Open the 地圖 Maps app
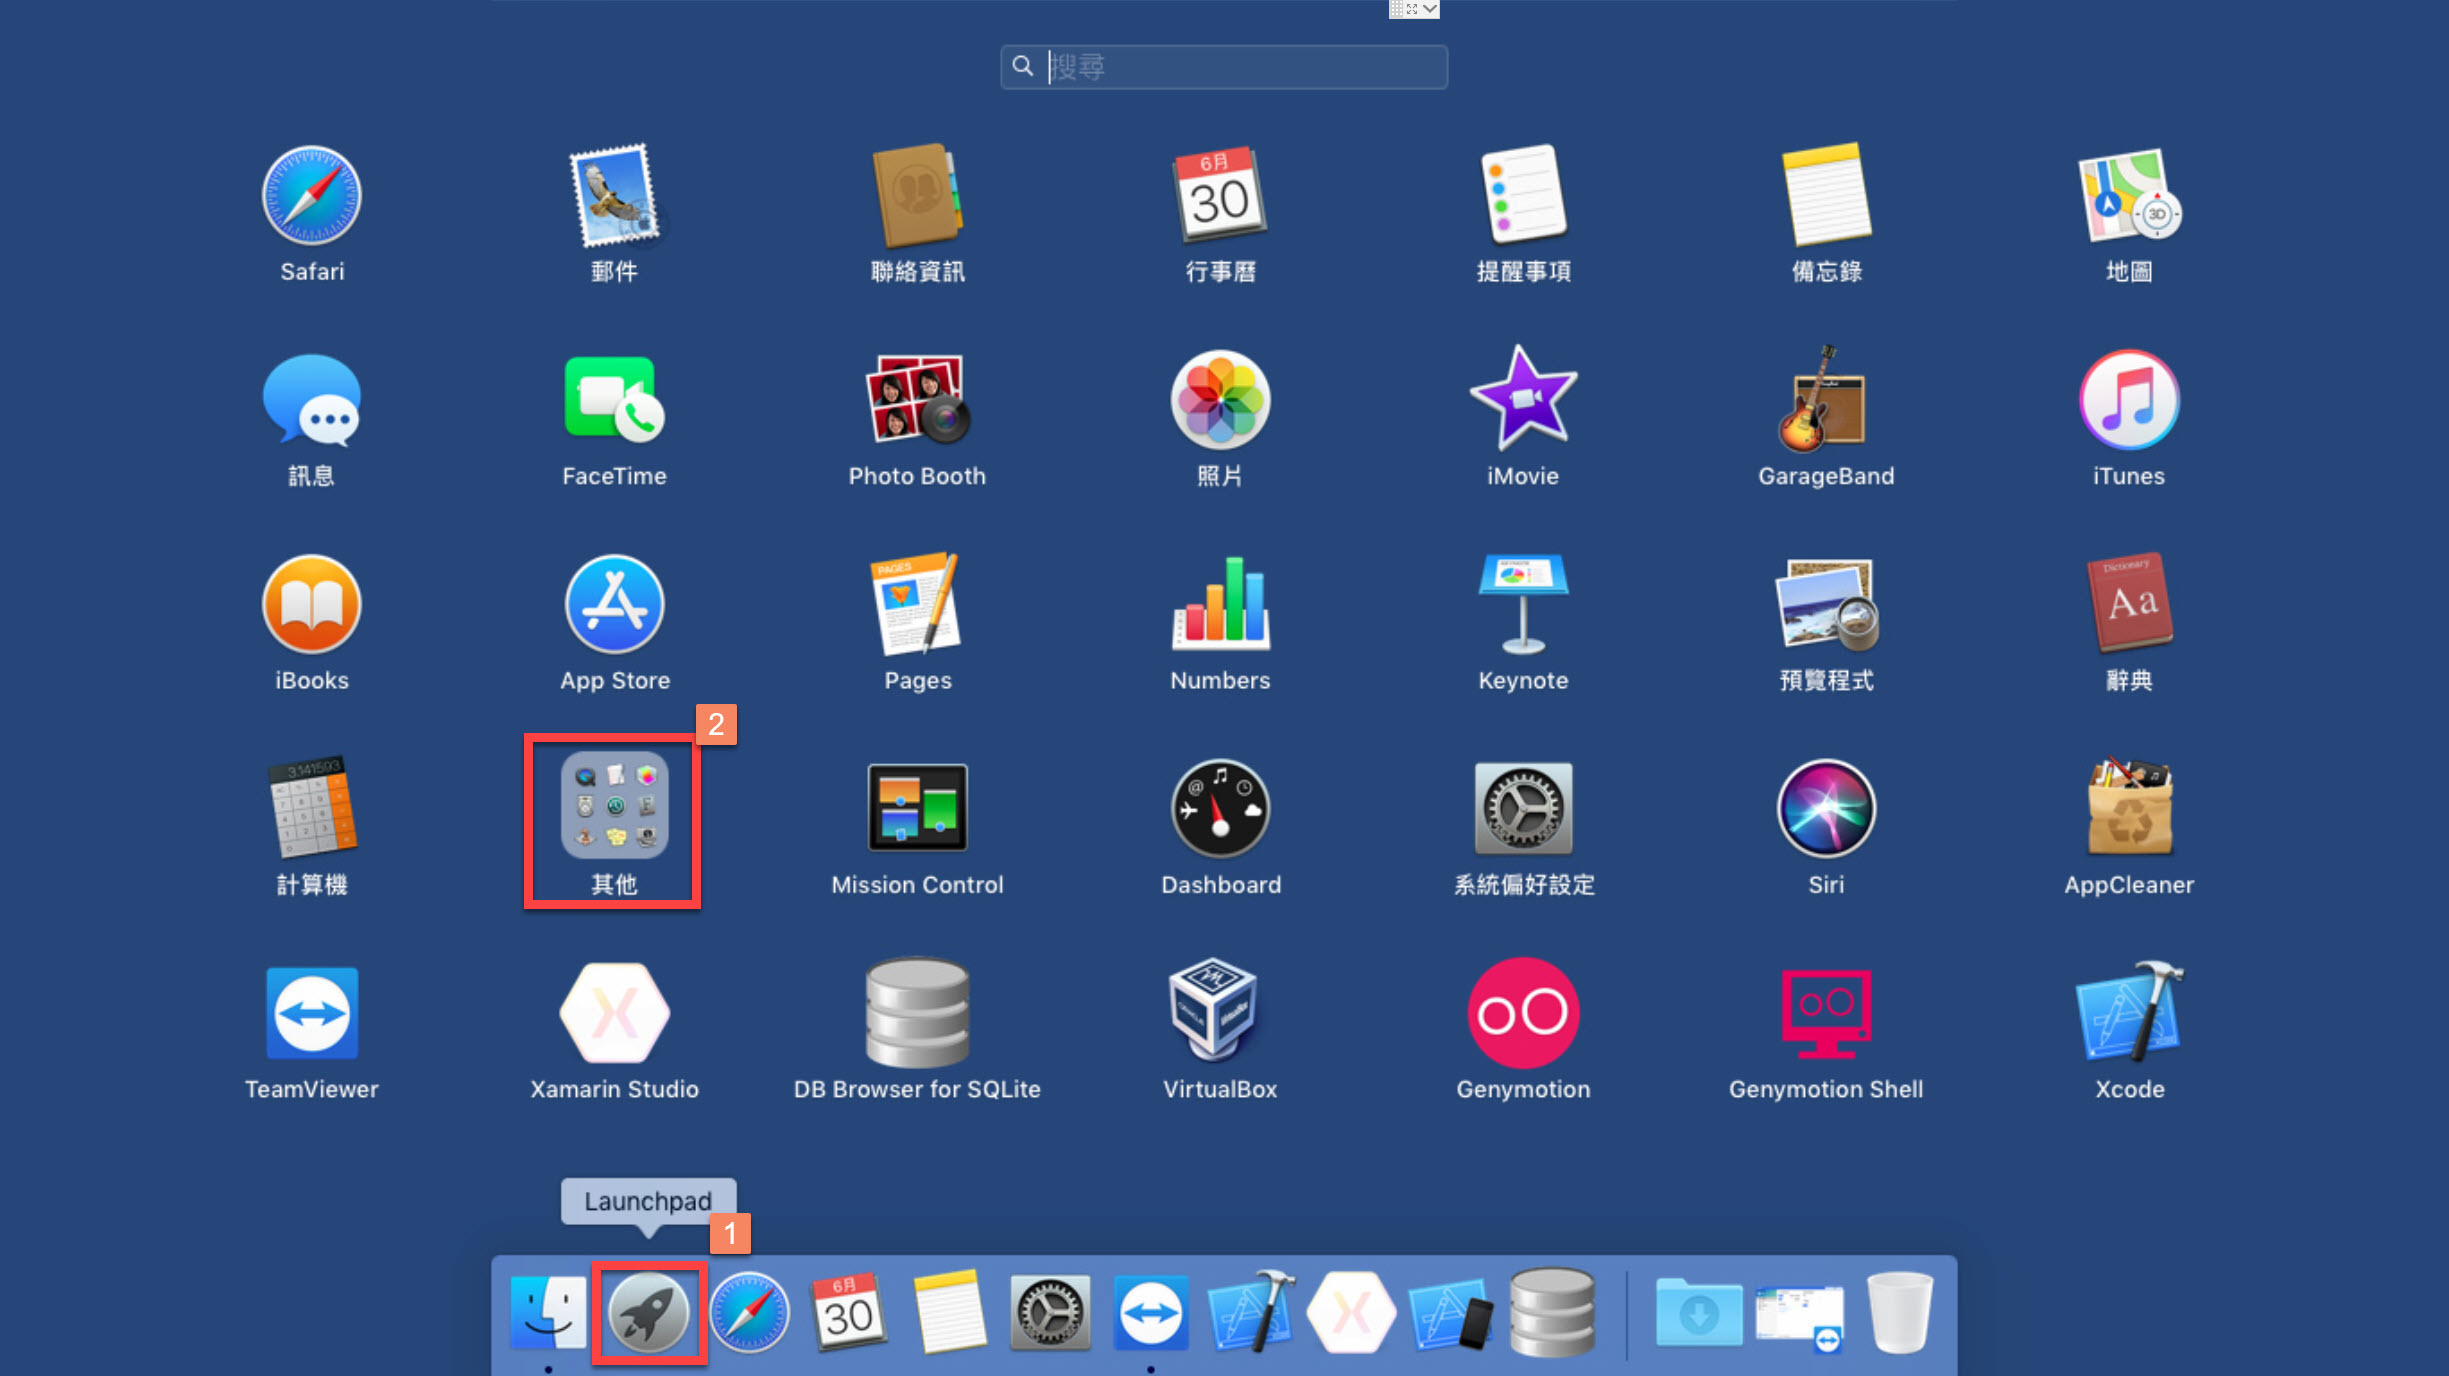2449x1376 pixels. [2129, 196]
